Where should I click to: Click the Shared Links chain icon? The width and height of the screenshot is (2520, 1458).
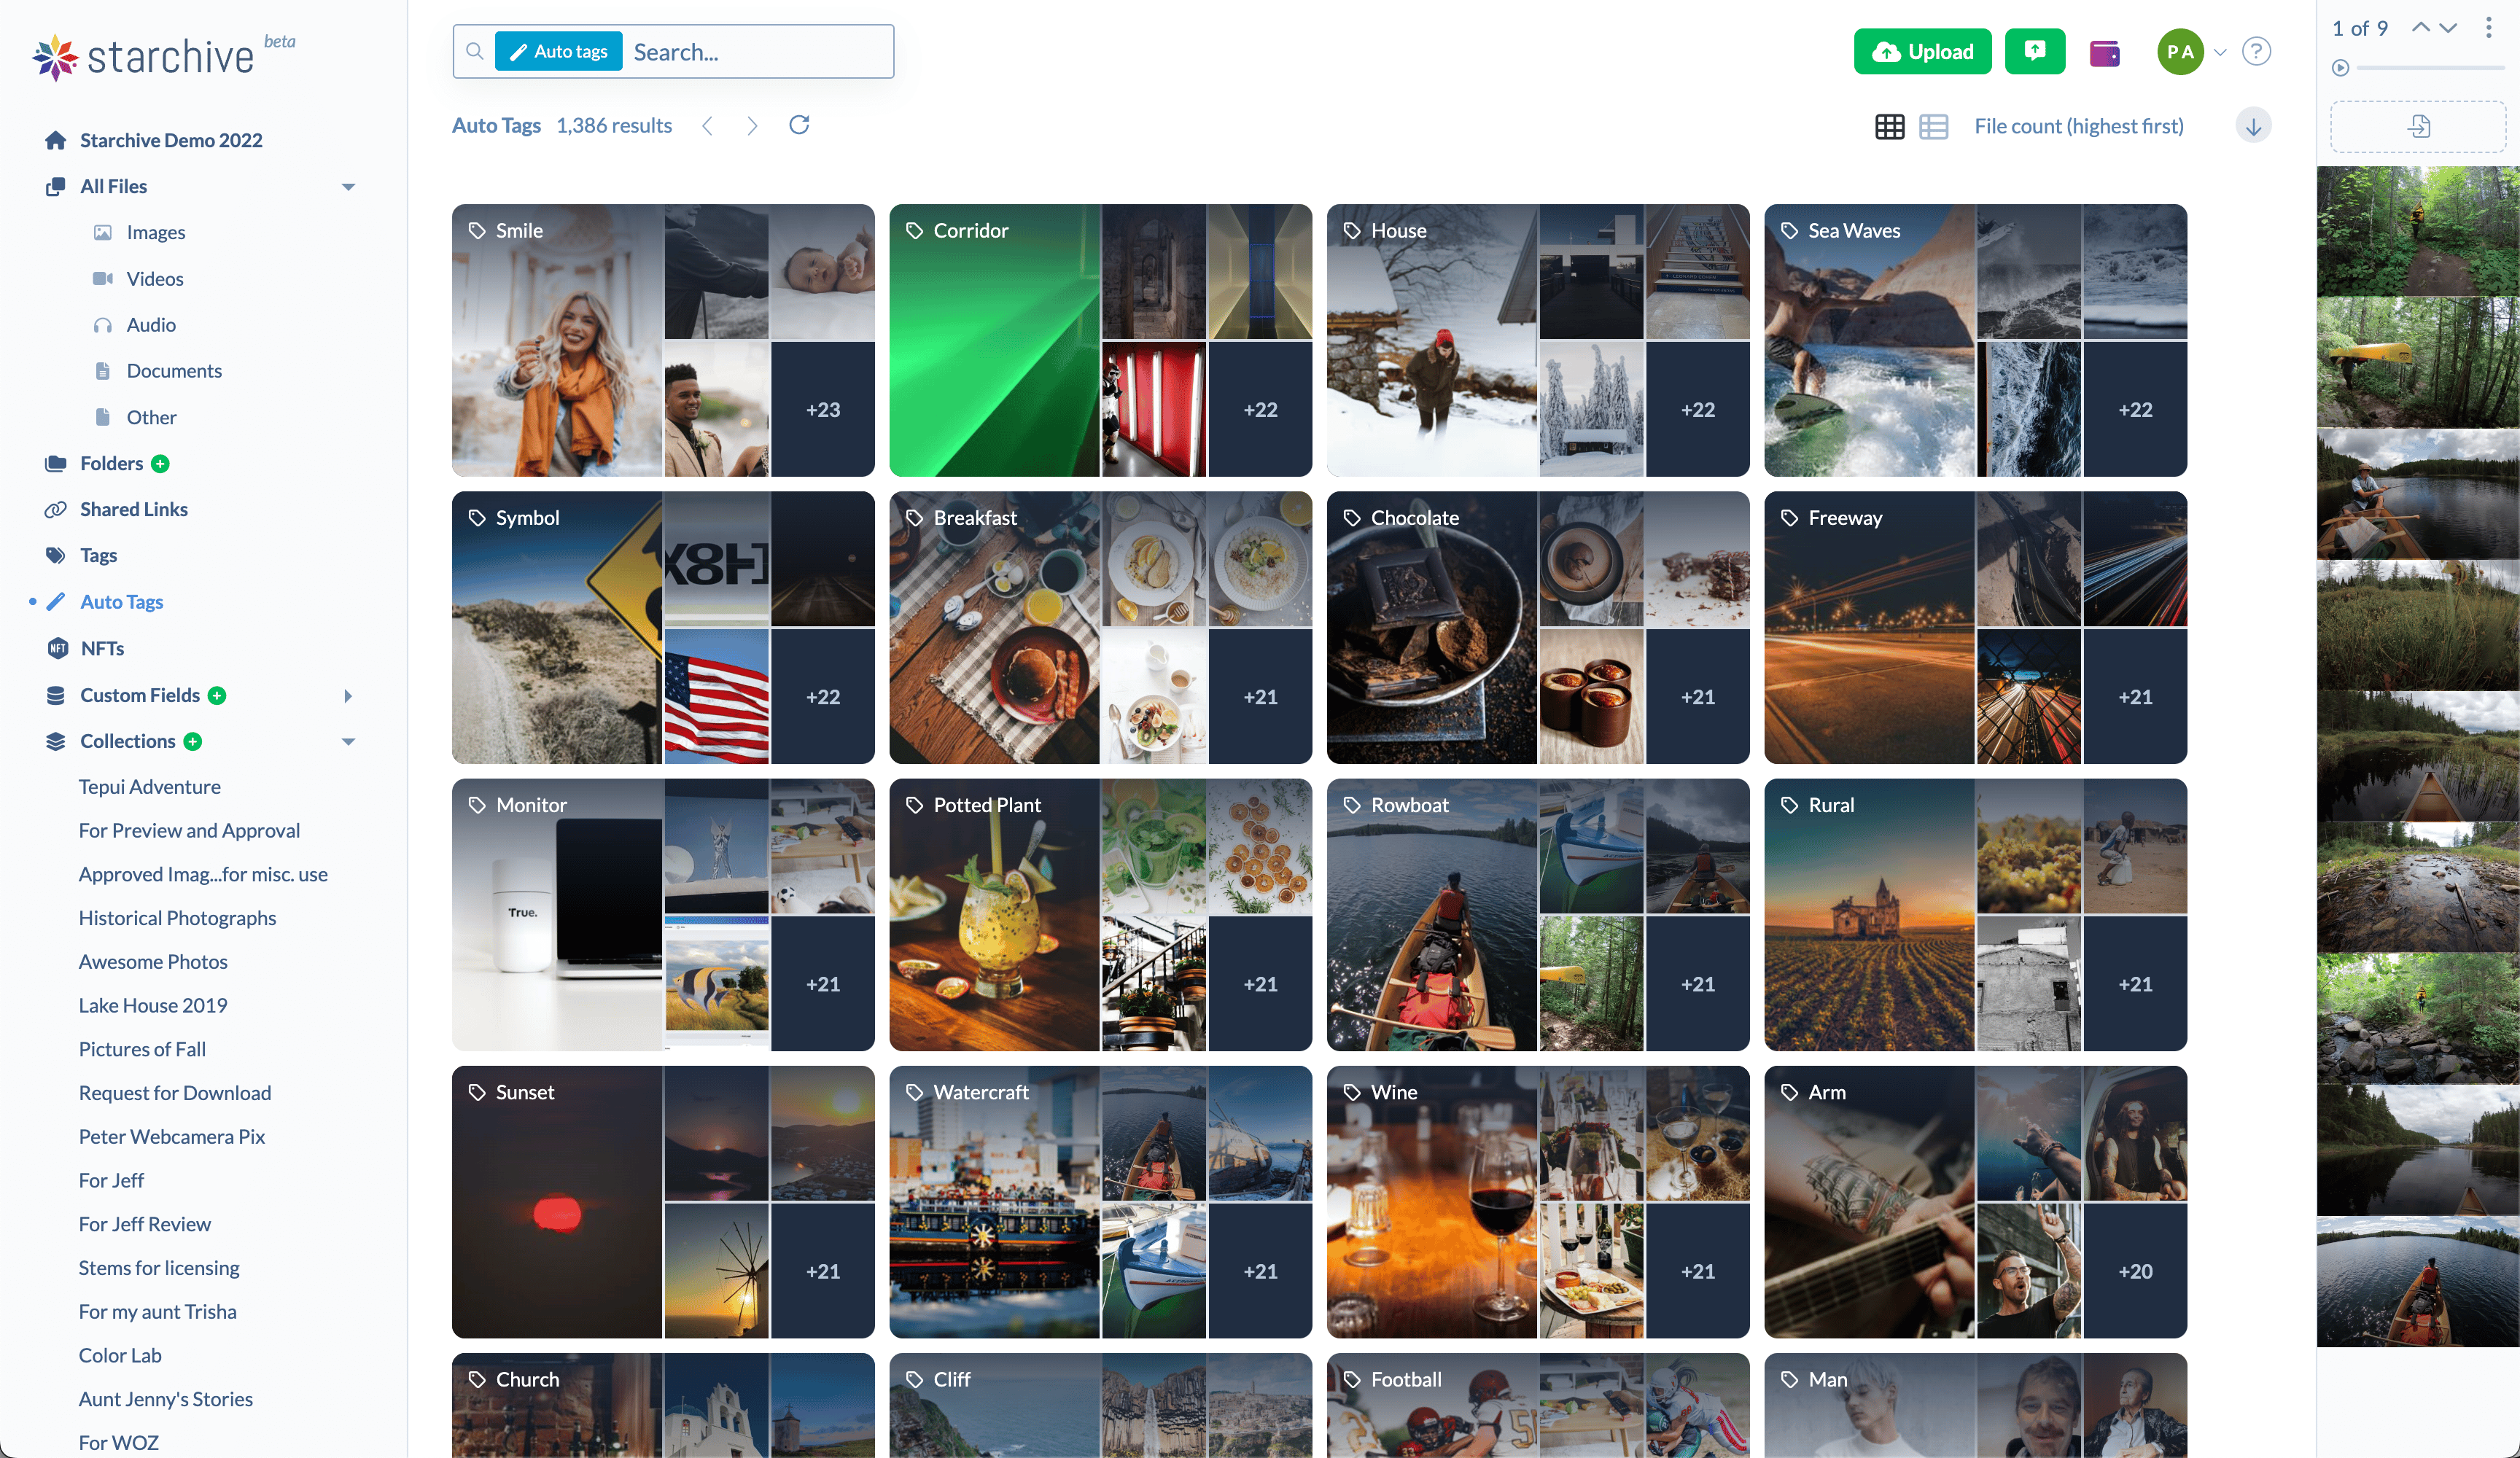click(x=56, y=510)
